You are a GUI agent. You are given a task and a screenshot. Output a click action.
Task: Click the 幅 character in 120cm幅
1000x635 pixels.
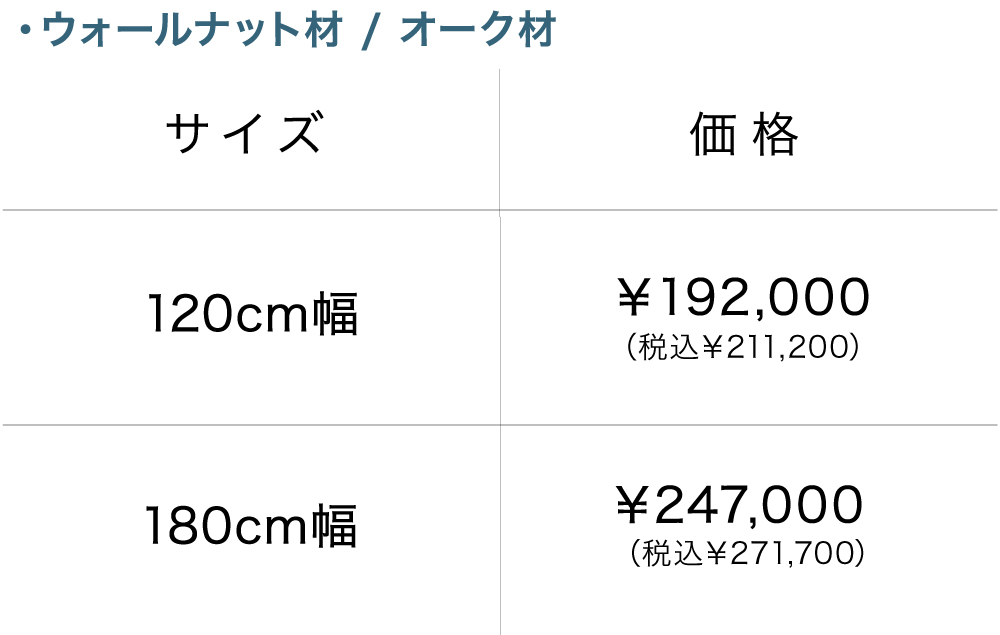click(336, 314)
